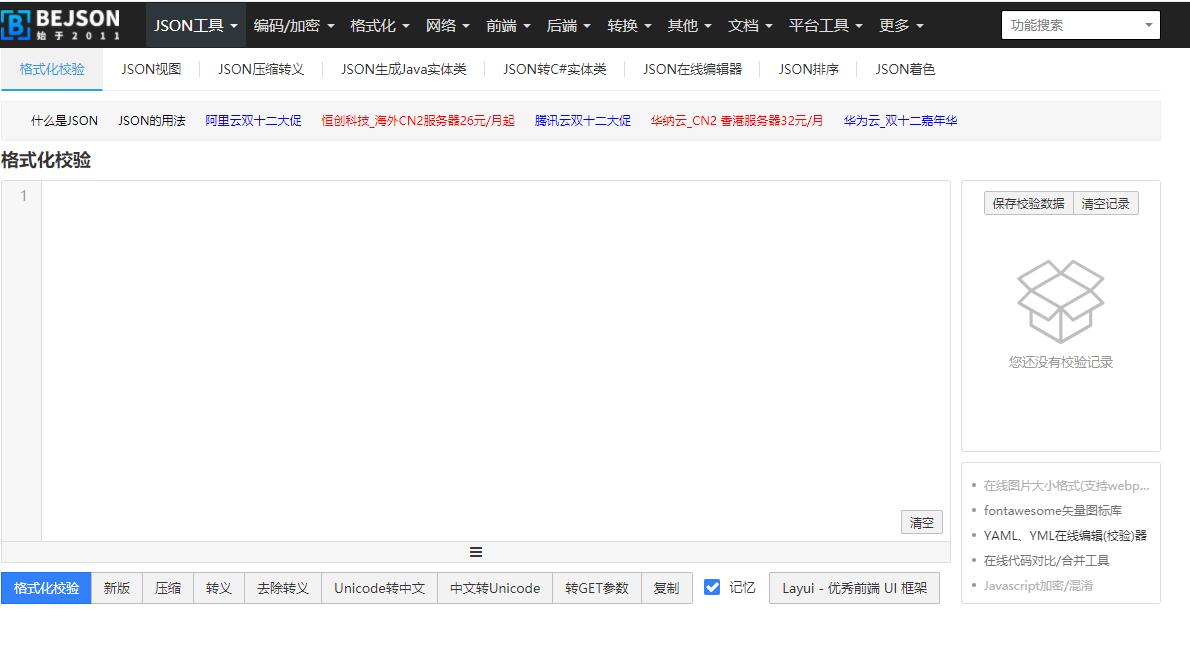Open the 更多 navigation menu
This screenshot has width=1190, height=657.
coord(901,25)
